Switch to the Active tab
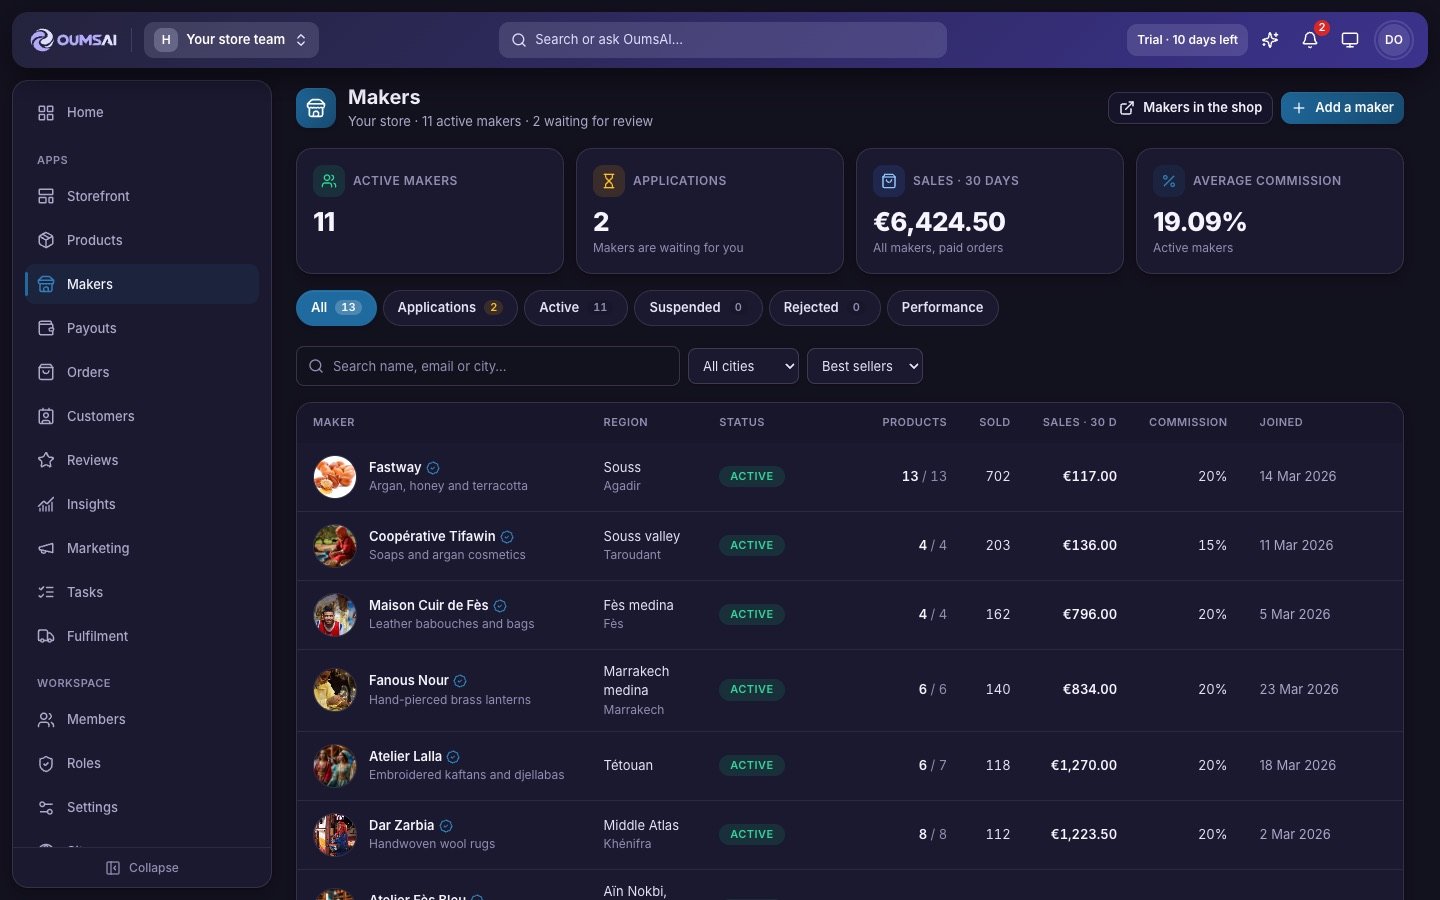Viewport: 1440px width, 900px height. (x=576, y=308)
